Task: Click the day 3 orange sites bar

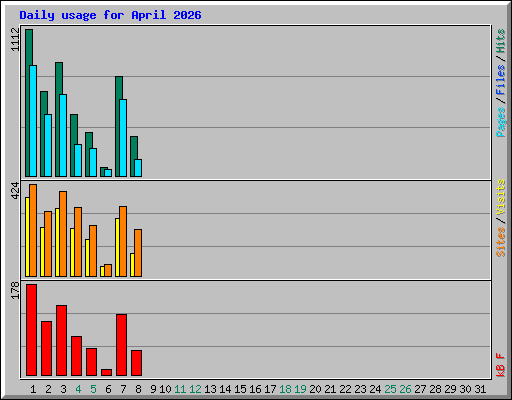Action: (63, 234)
